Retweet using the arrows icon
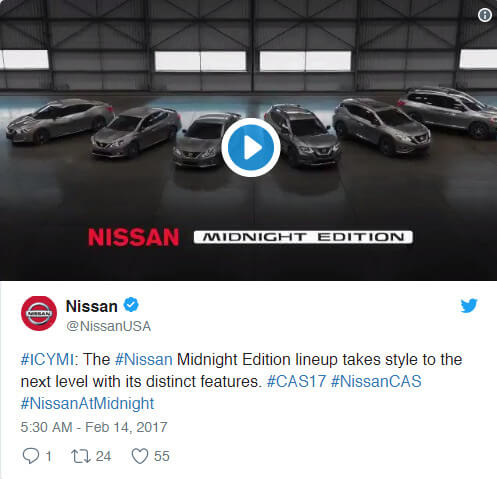 click(x=81, y=456)
